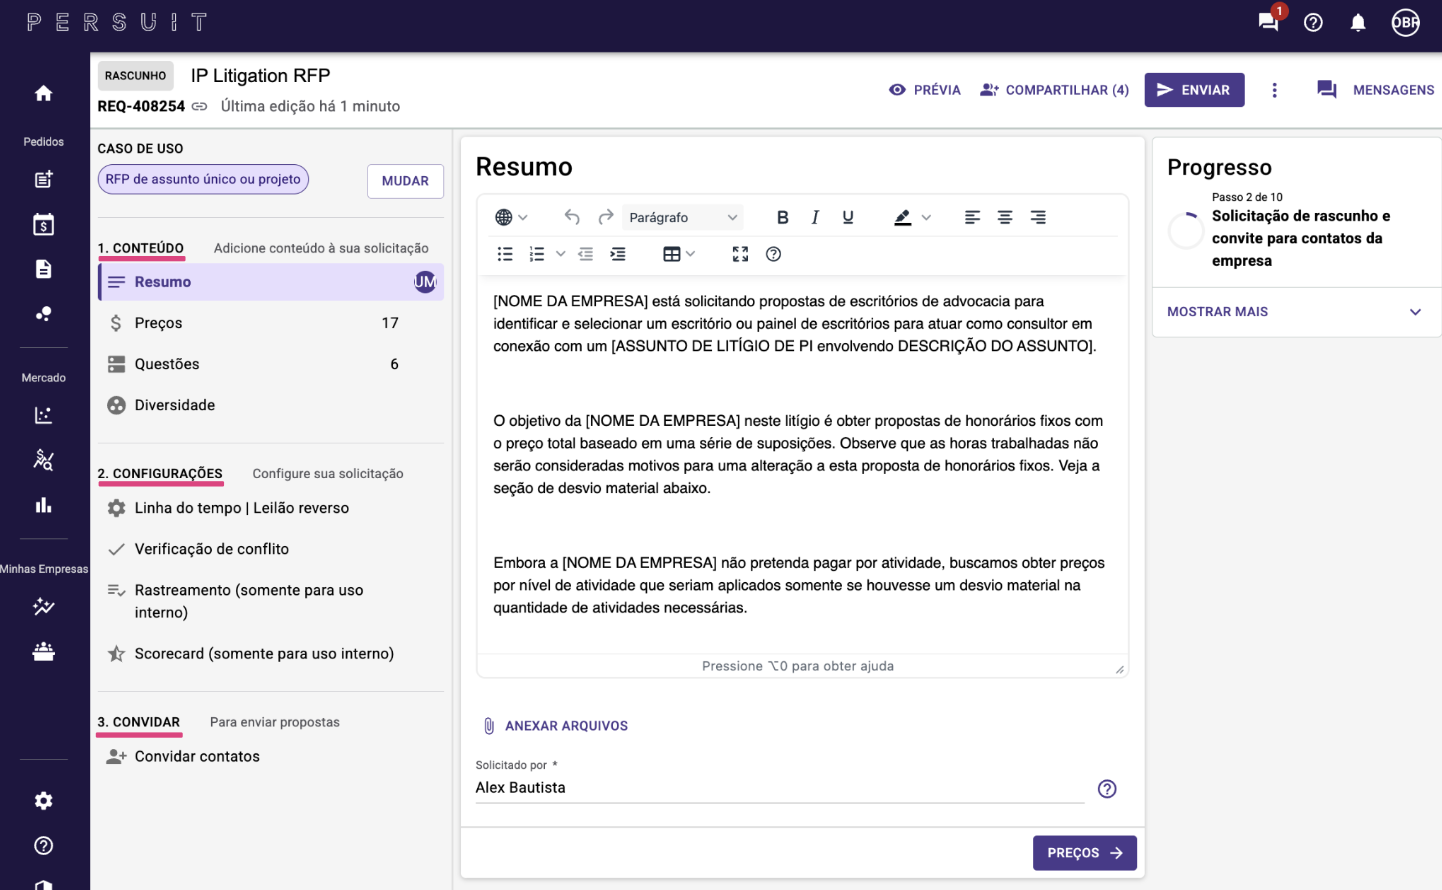Open the chat notifications icon with badge
Viewport: 1442px width, 890px height.
click(x=1270, y=21)
